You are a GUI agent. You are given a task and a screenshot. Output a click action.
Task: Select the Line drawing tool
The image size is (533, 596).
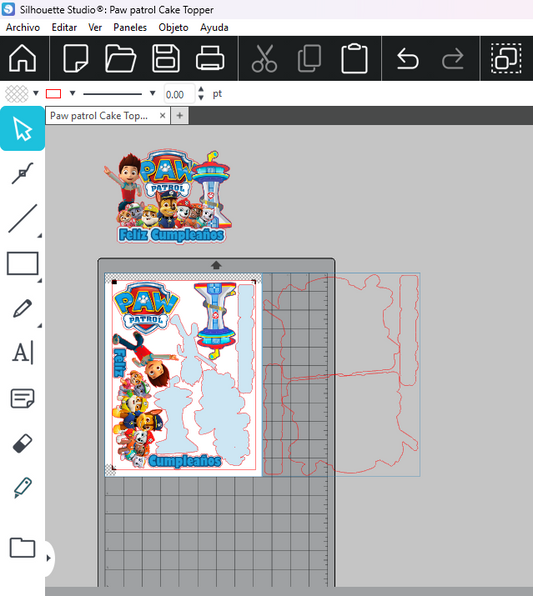22,219
